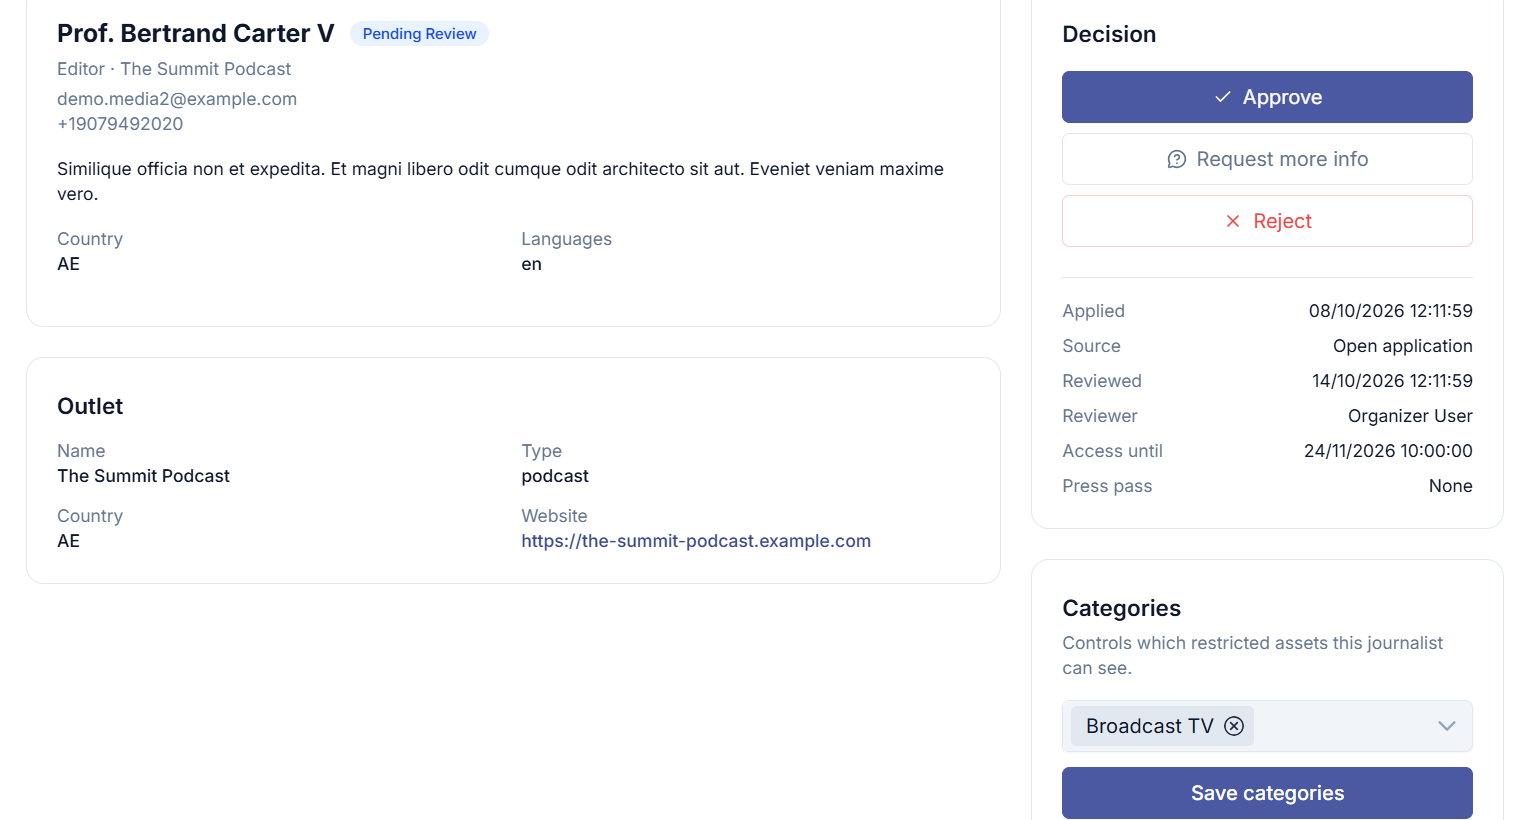Click applied date 08/10/2026 12:11:59

click(x=1390, y=311)
